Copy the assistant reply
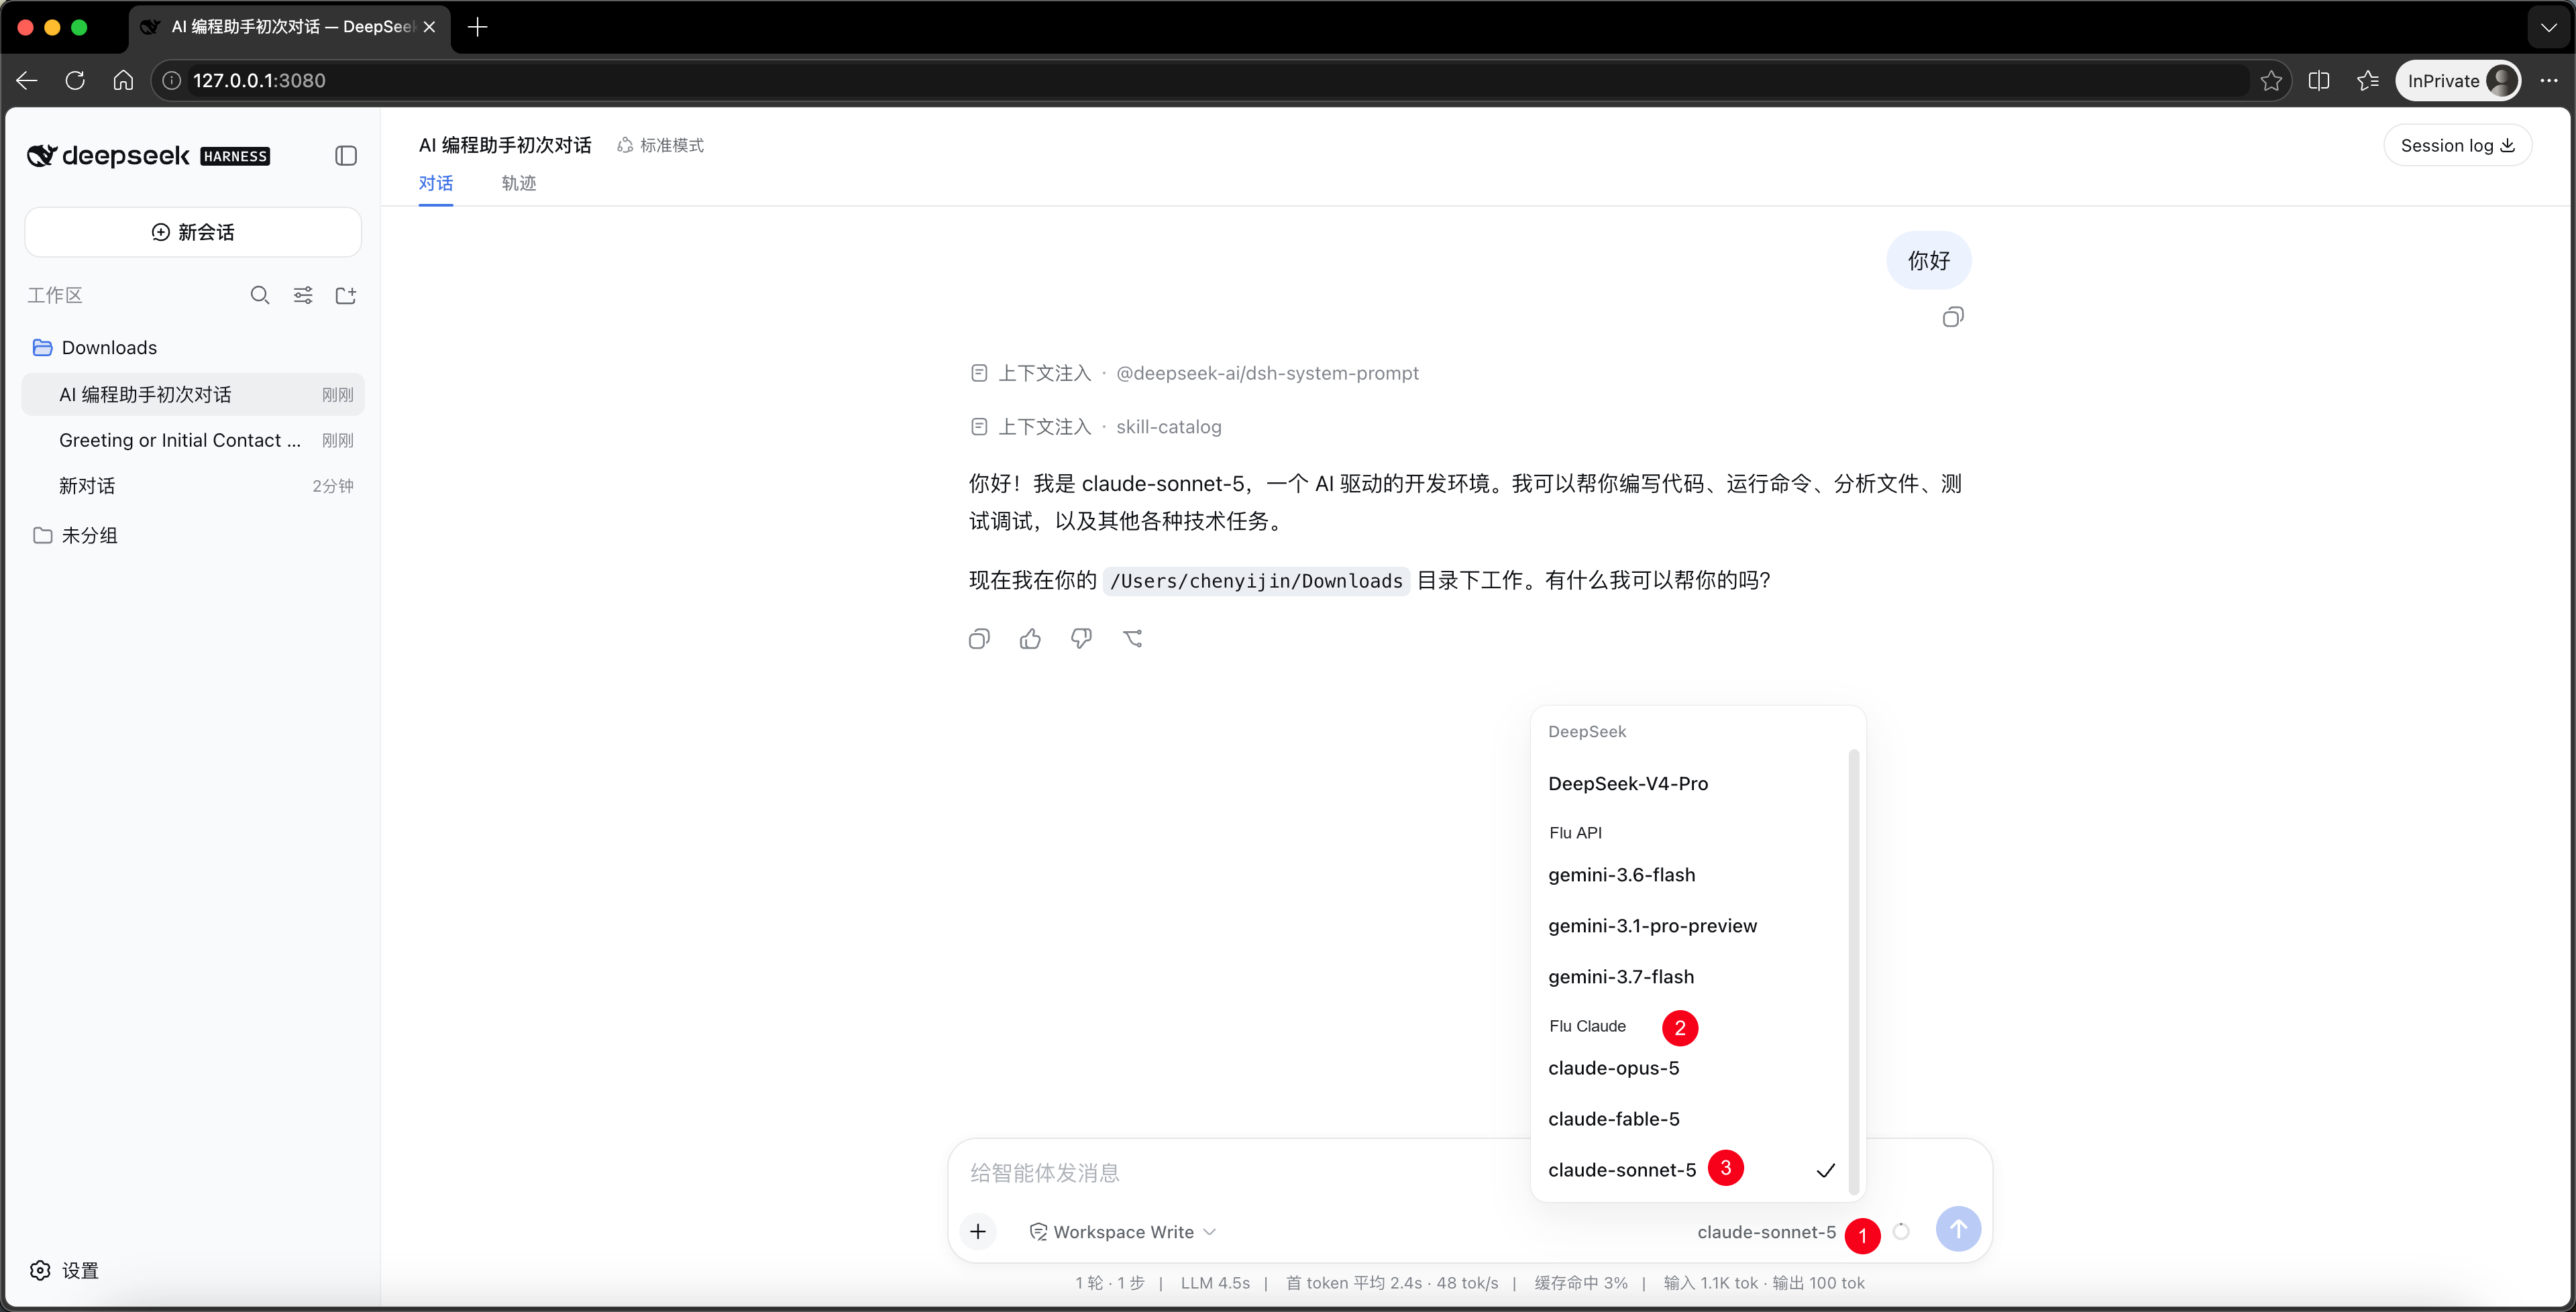Viewport: 2576px width, 1312px height. click(x=979, y=639)
